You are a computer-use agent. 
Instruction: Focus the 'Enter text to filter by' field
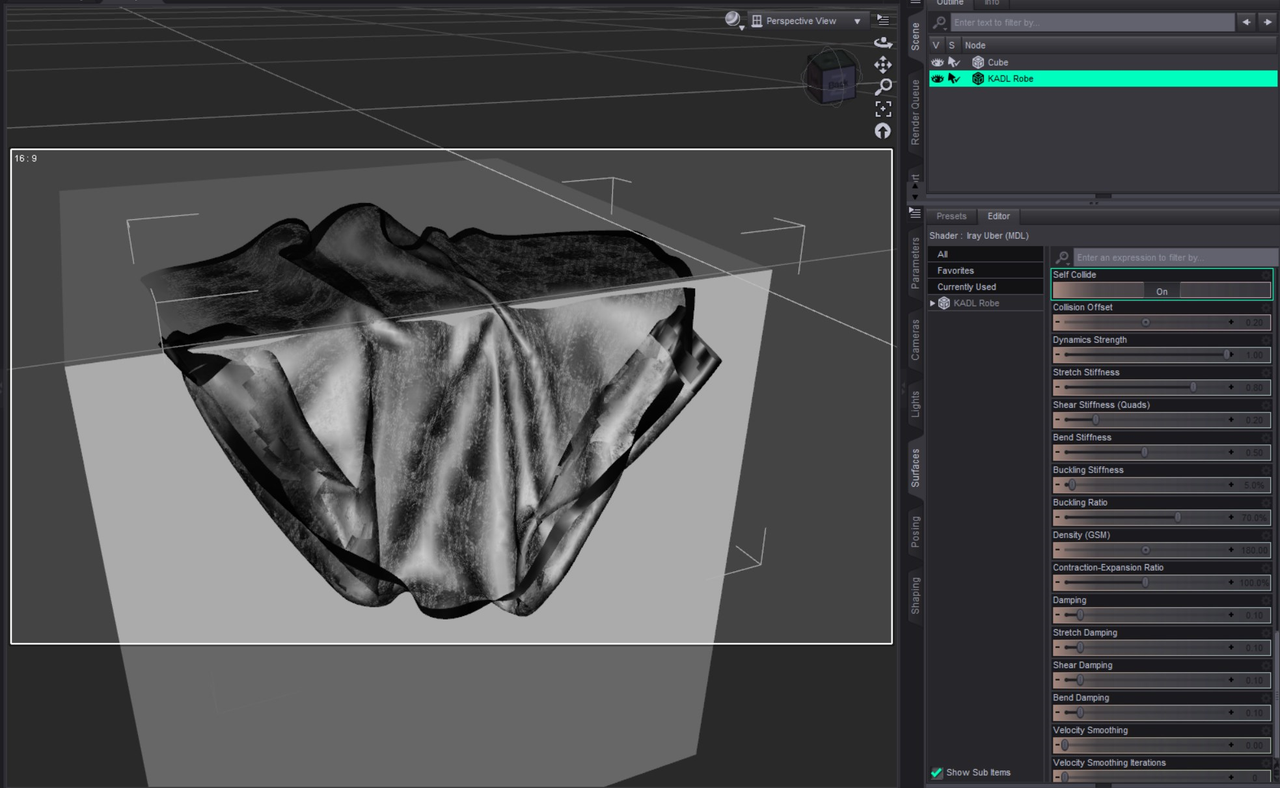click(x=1092, y=22)
